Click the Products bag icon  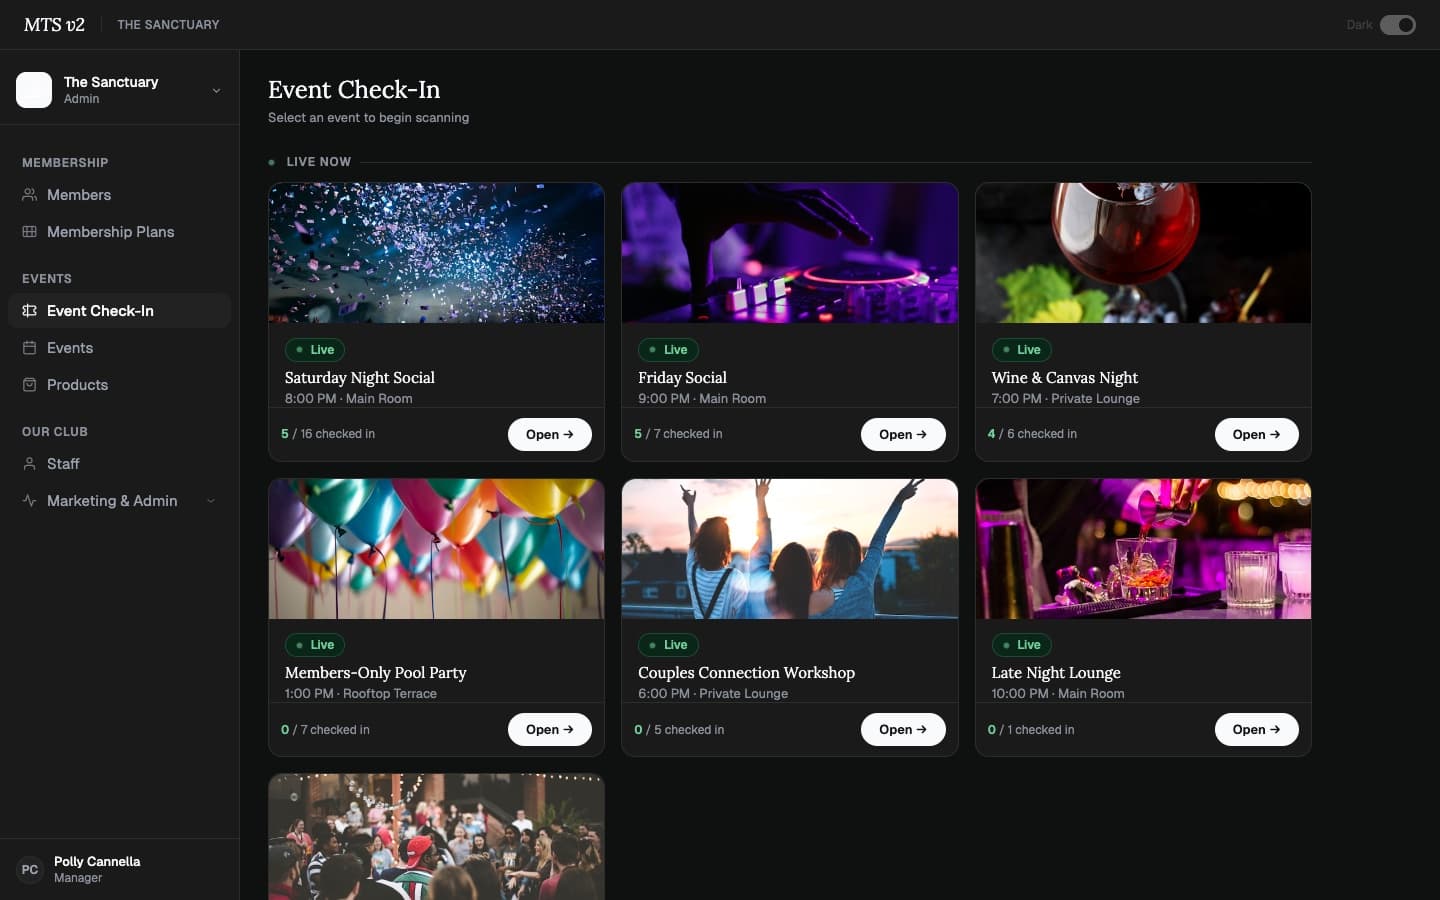coord(30,385)
